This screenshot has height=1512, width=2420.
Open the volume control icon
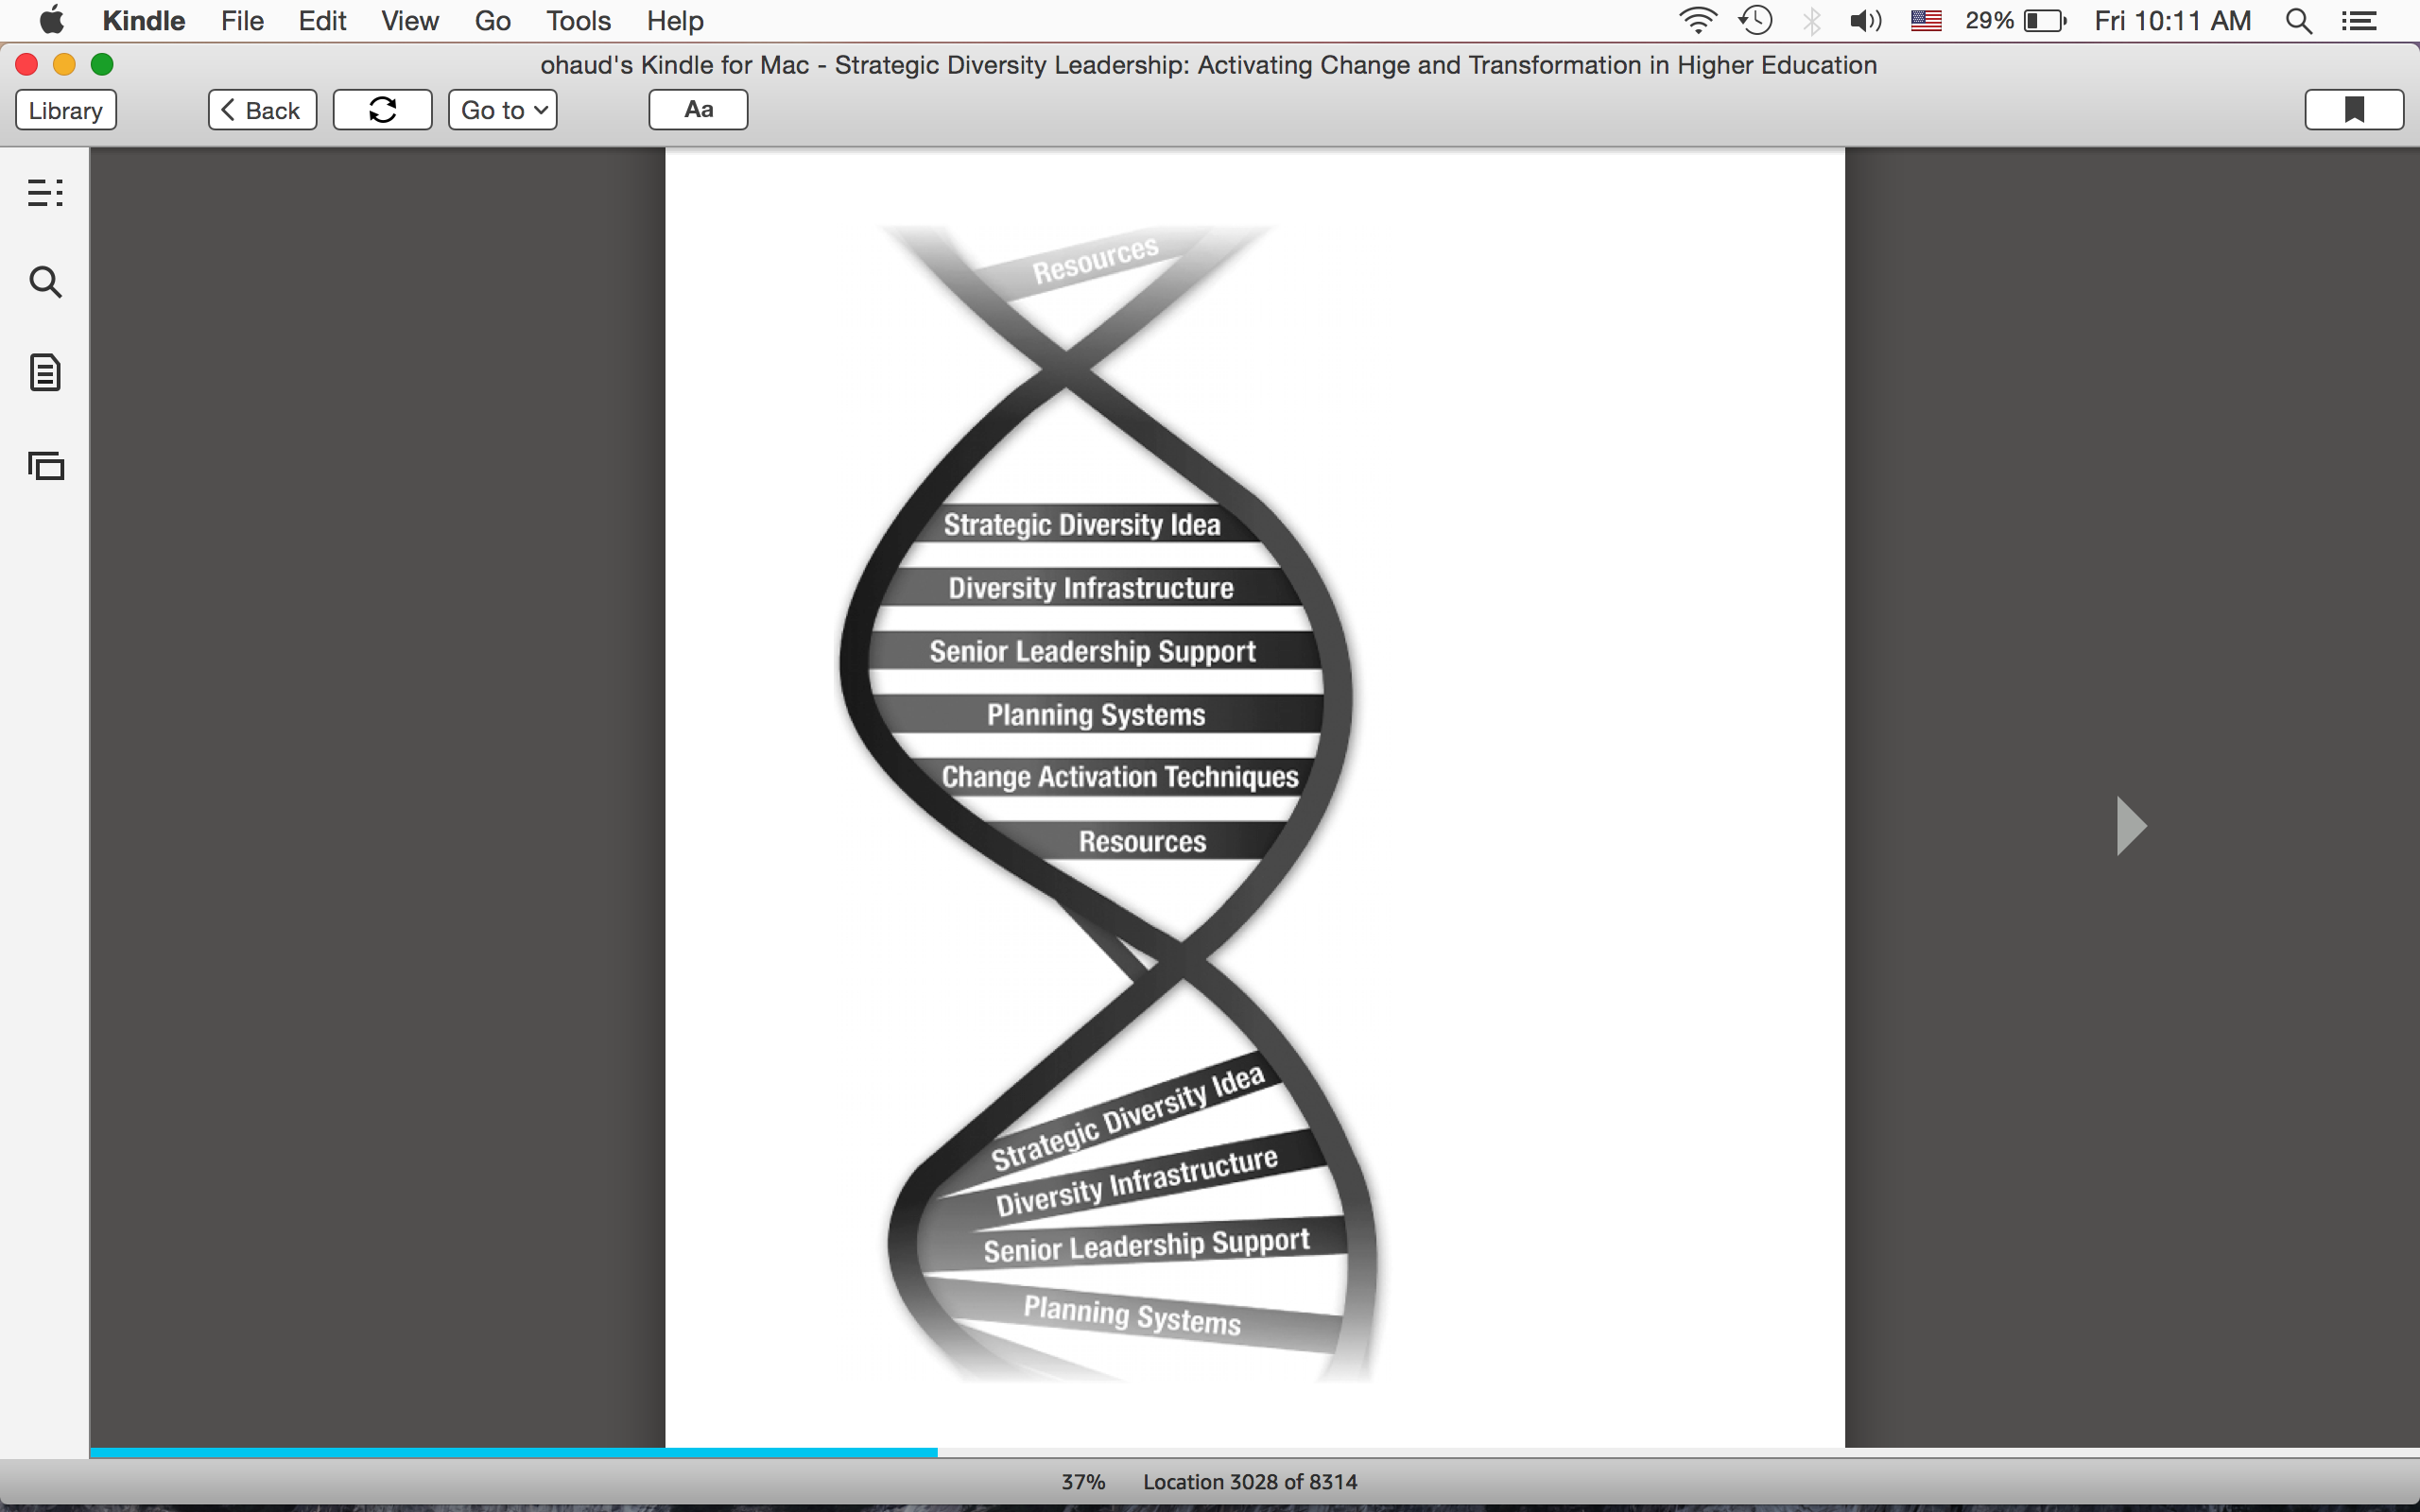tap(1866, 21)
